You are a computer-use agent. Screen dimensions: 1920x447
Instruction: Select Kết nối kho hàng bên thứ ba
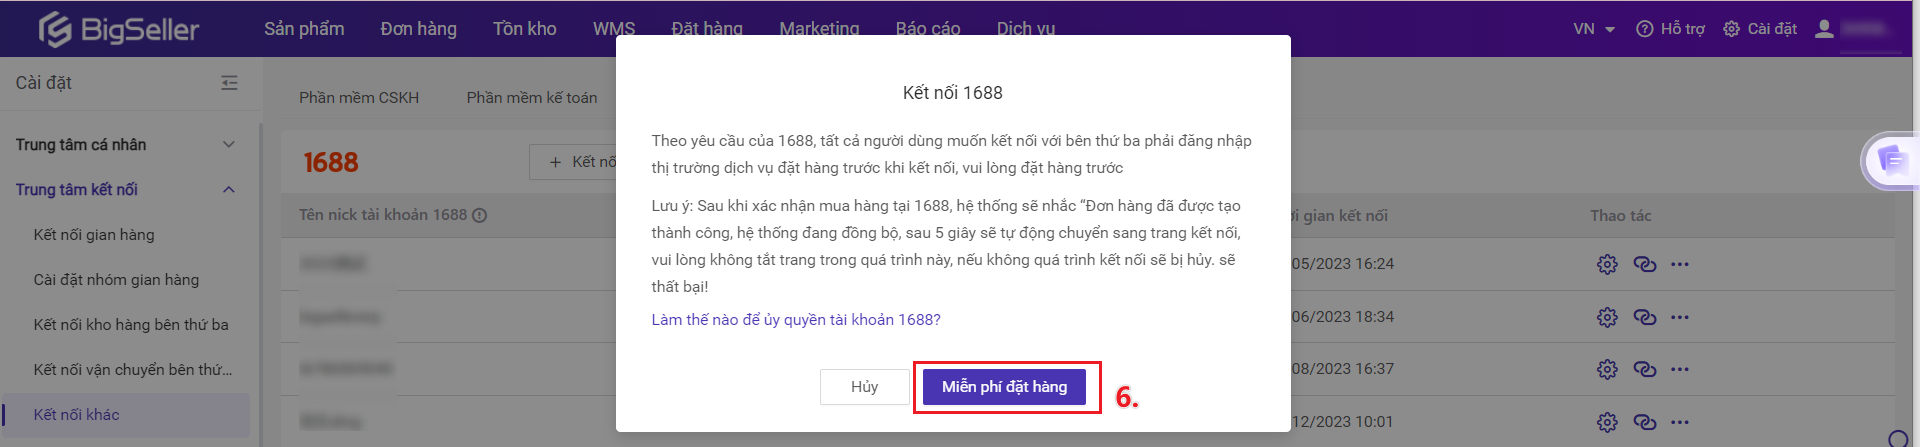tap(131, 324)
